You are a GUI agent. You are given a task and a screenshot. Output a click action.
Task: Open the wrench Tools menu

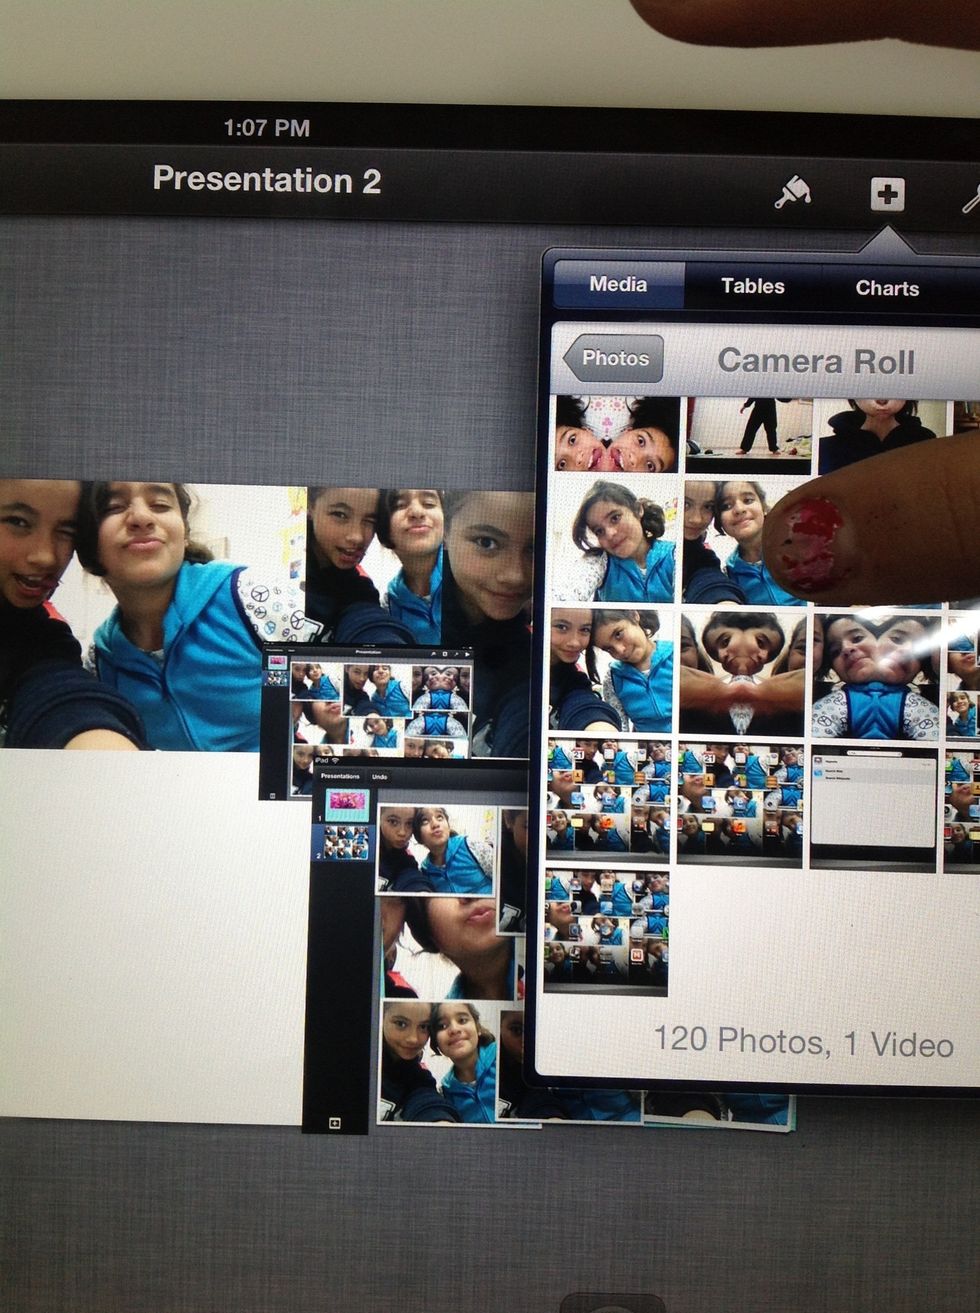970,197
